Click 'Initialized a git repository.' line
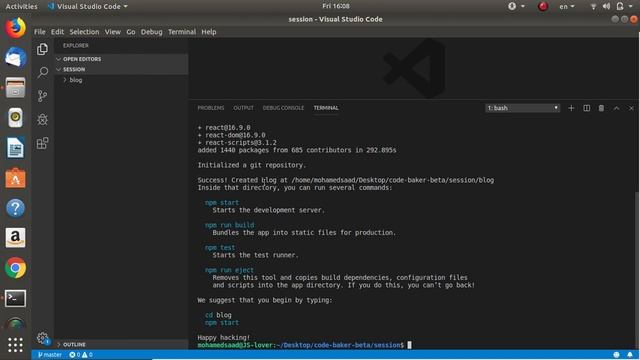This screenshot has height=360, width=640. pyautogui.click(x=252, y=165)
